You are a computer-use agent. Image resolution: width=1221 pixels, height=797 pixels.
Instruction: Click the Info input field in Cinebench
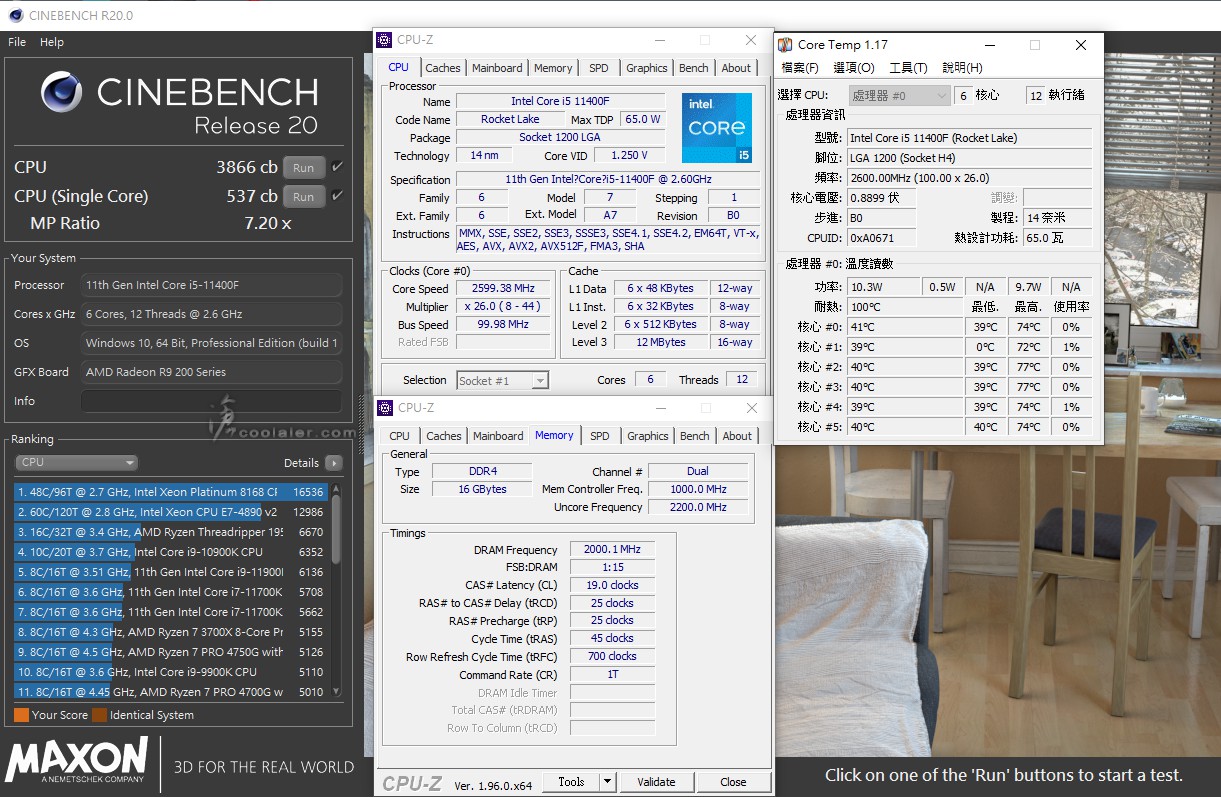(x=211, y=401)
